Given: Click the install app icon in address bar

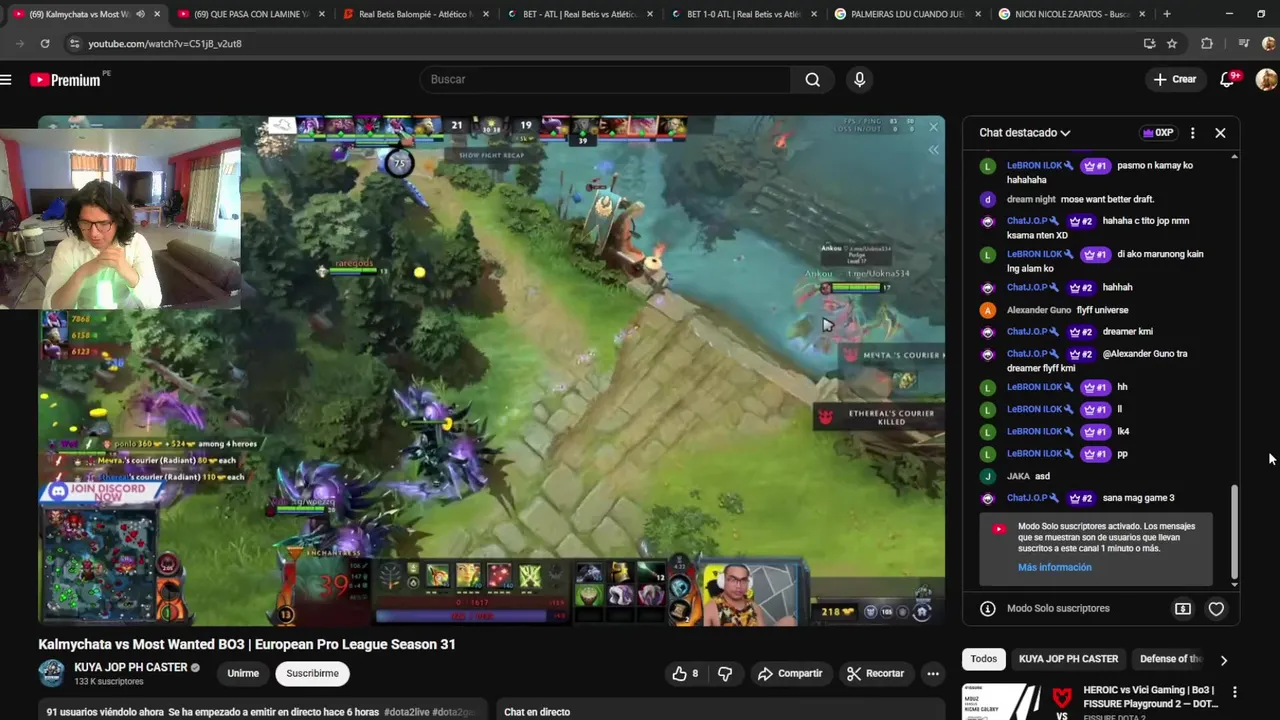Looking at the screenshot, I should tap(1149, 44).
